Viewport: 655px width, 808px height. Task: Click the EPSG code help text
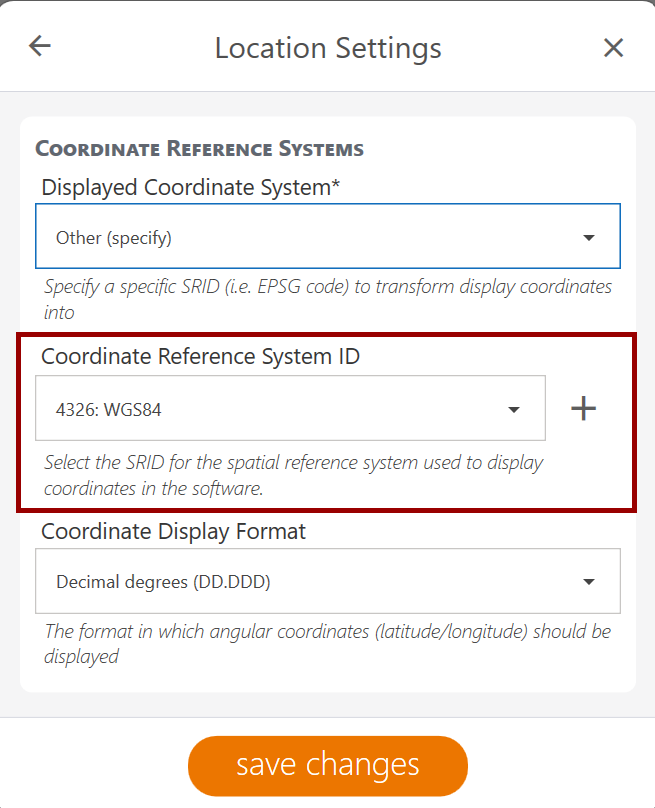(x=327, y=298)
